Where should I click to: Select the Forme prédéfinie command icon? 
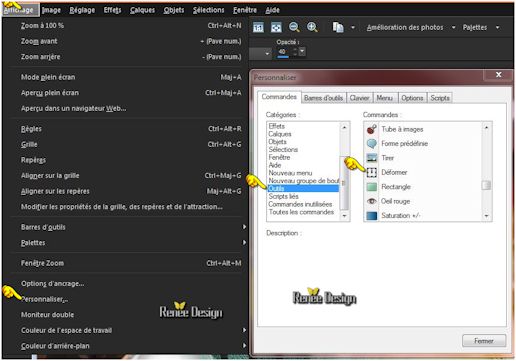(372, 144)
